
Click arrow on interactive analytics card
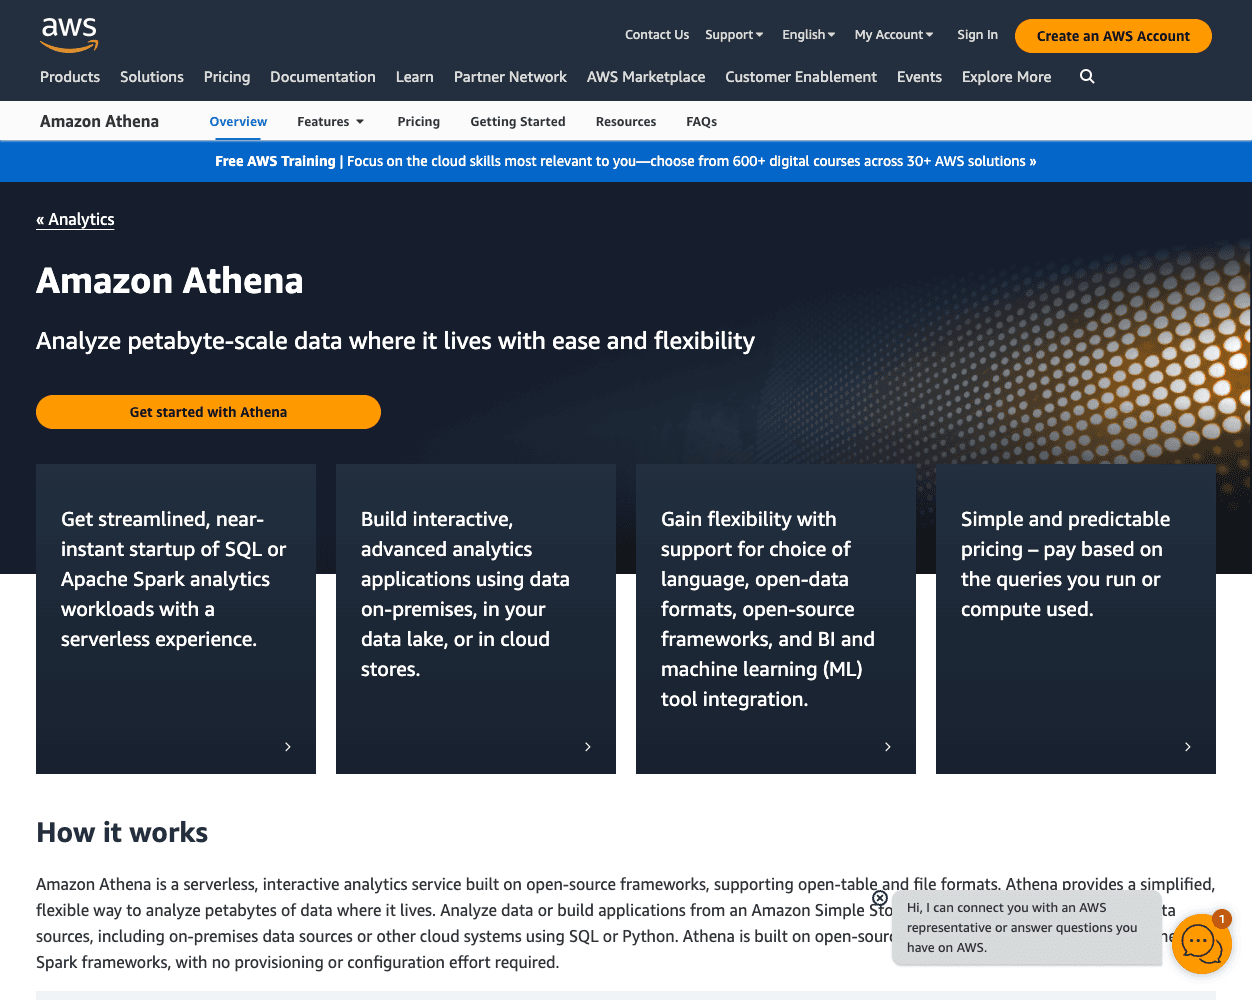click(588, 747)
